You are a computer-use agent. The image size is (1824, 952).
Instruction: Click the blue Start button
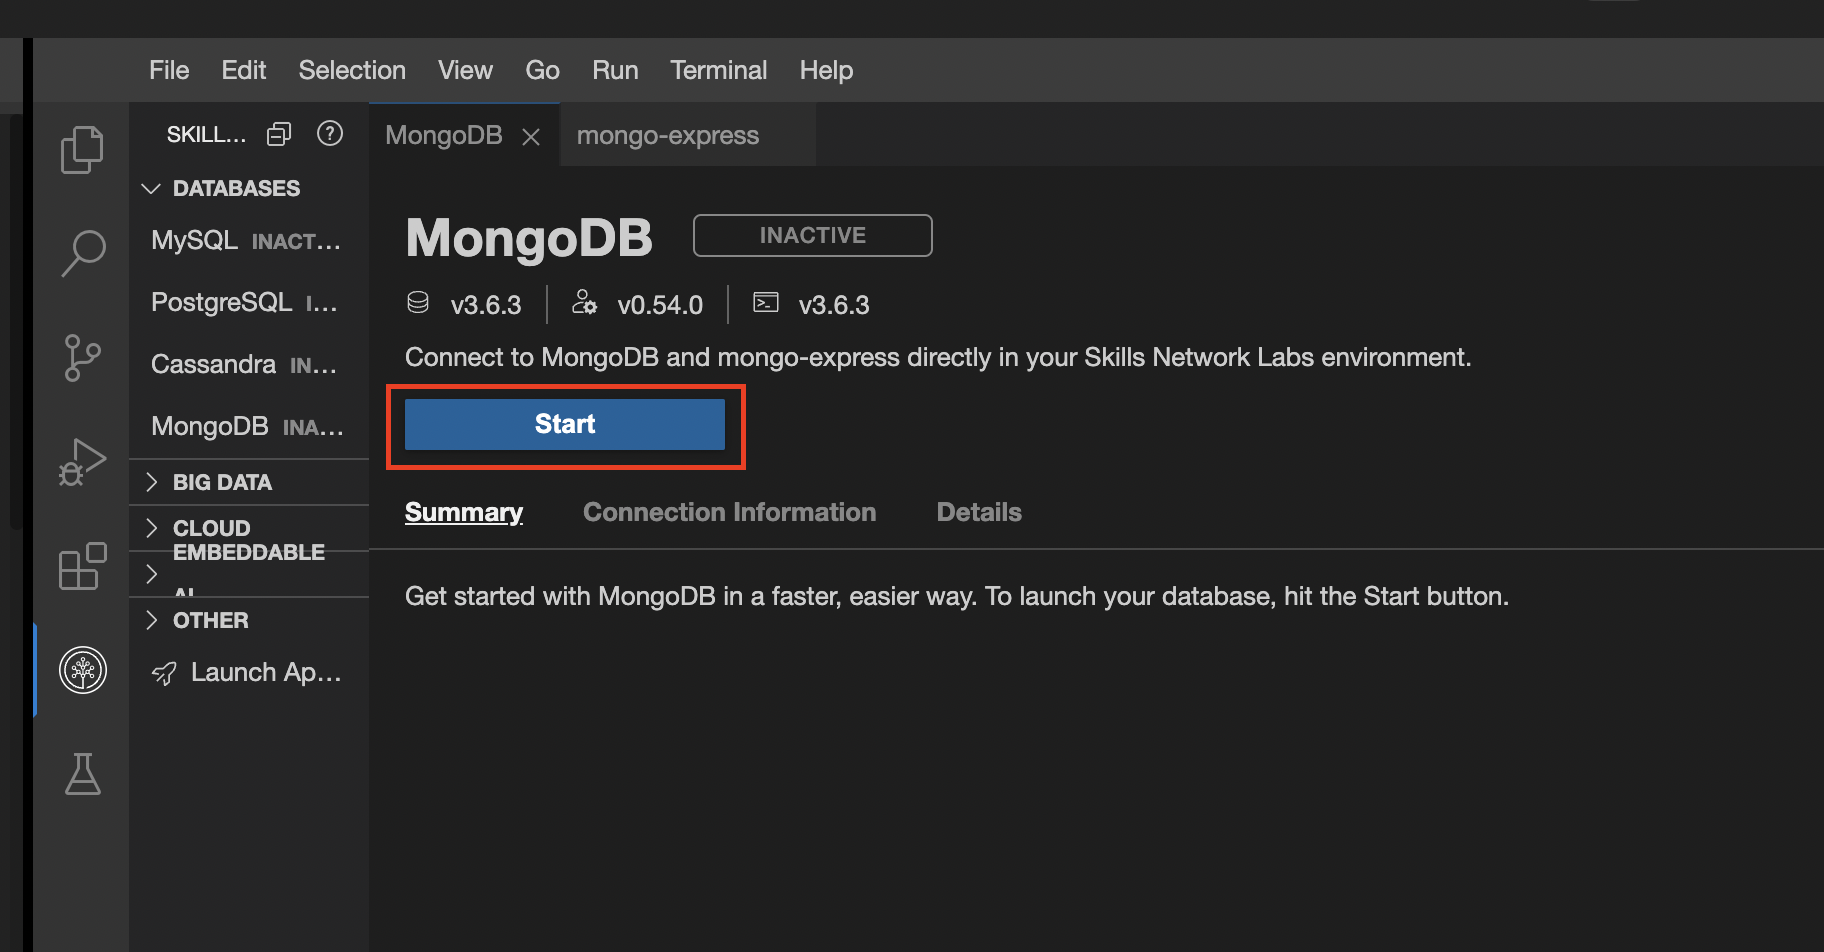pos(565,424)
